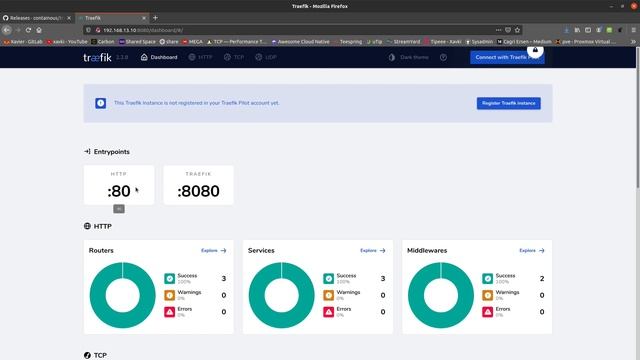Close the Traefik browser tab
Screen dimensions: 640x360
[x=144, y=18]
